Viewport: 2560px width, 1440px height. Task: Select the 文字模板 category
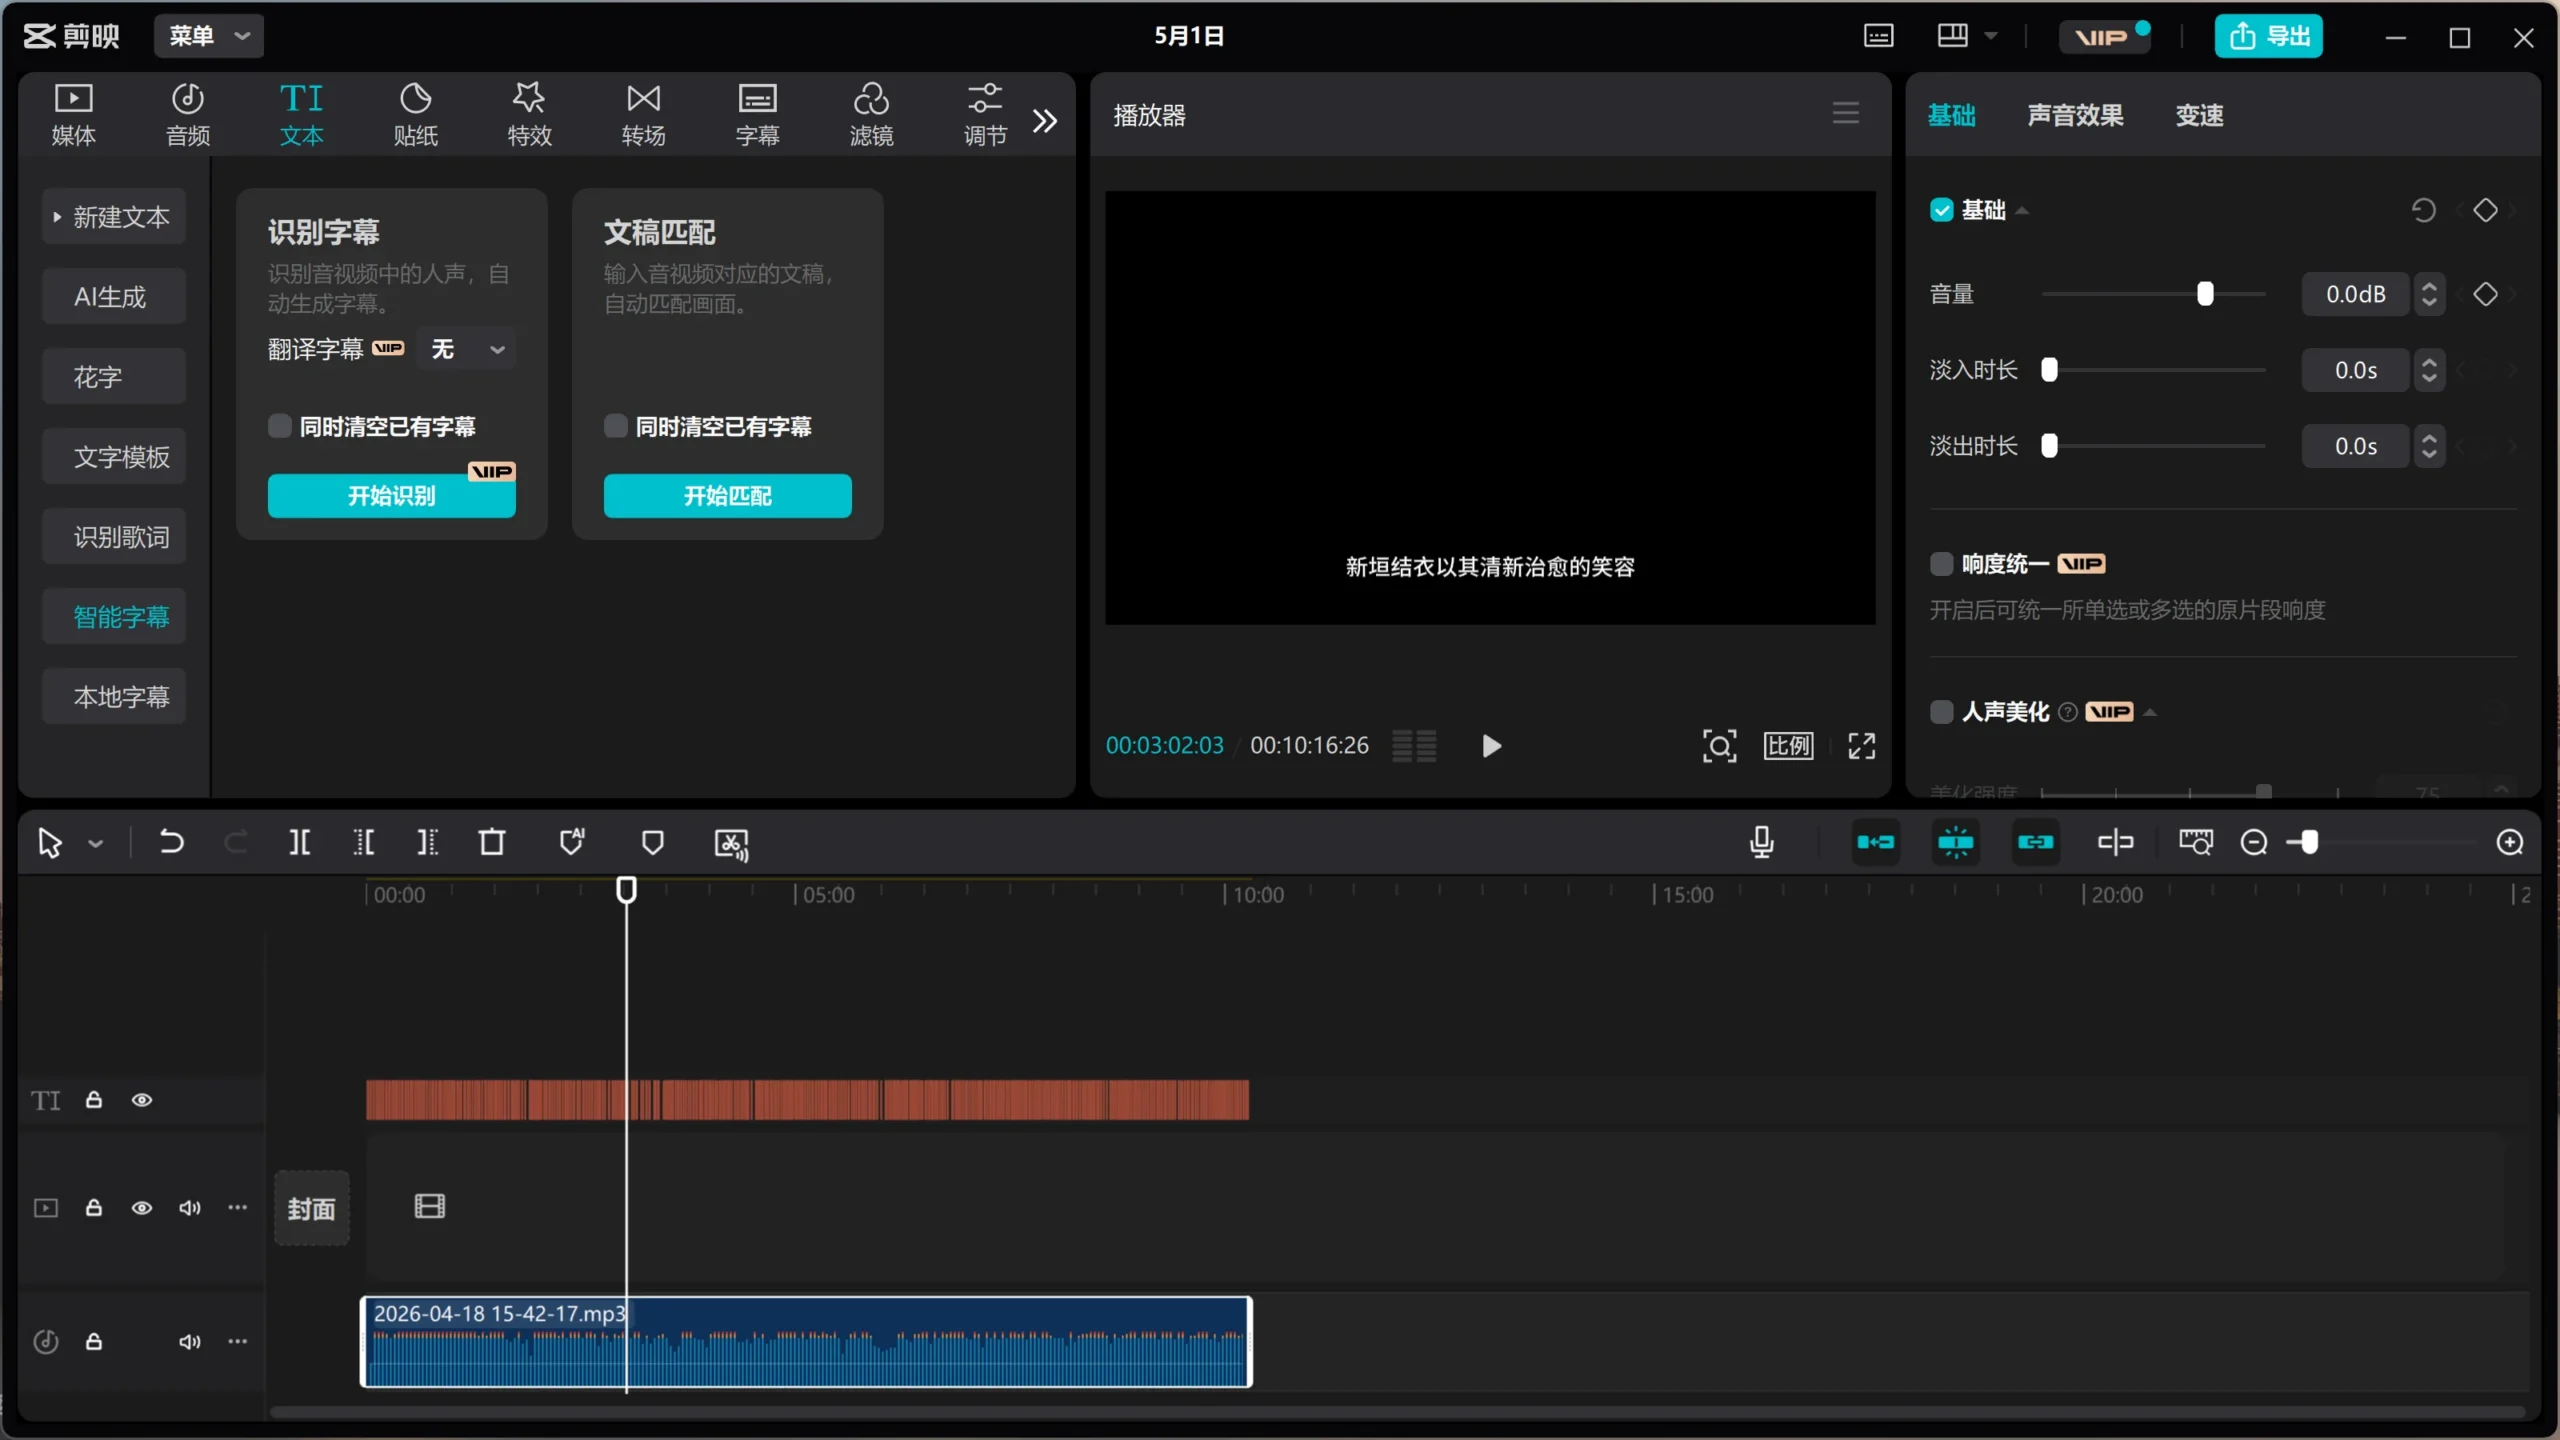click(114, 456)
